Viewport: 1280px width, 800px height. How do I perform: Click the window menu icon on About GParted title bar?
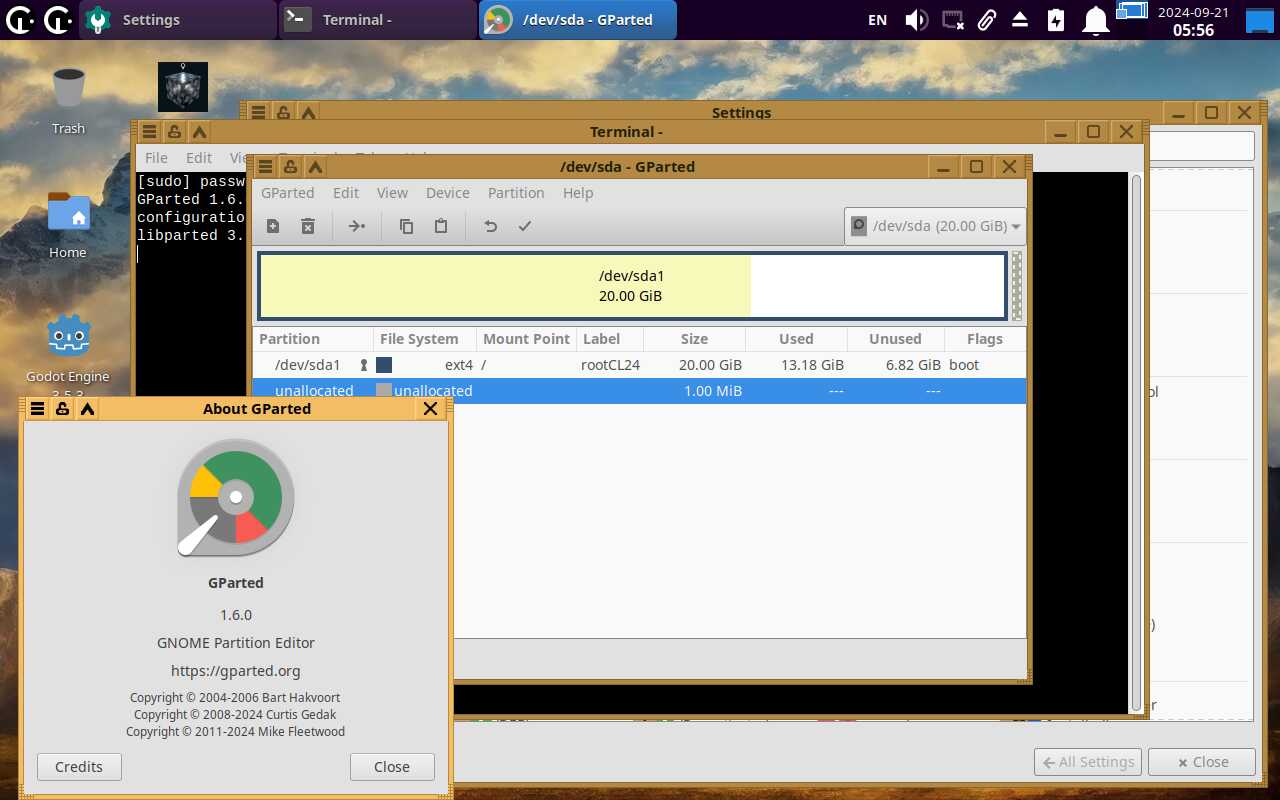point(37,408)
